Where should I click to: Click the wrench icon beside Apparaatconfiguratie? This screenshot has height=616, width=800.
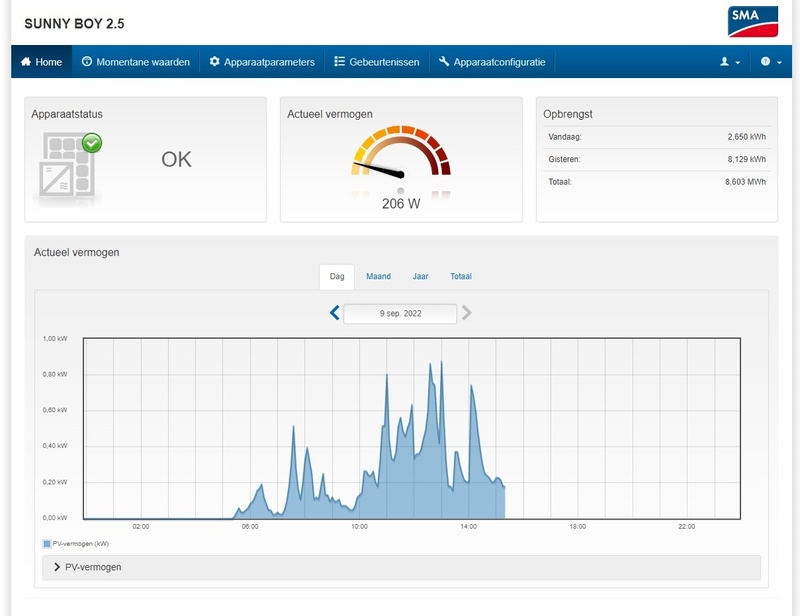pos(444,61)
